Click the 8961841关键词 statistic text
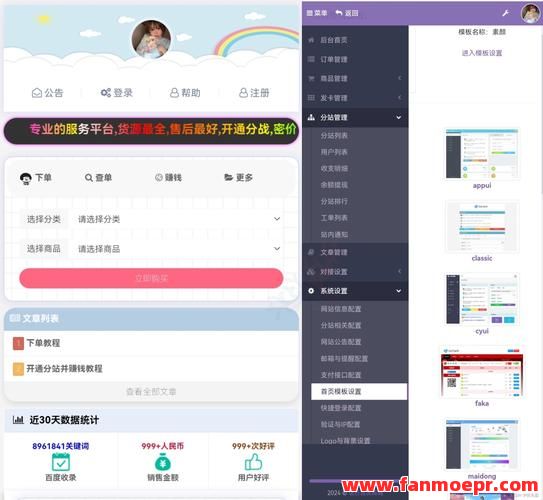This screenshot has width=543, height=500. point(61,446)
